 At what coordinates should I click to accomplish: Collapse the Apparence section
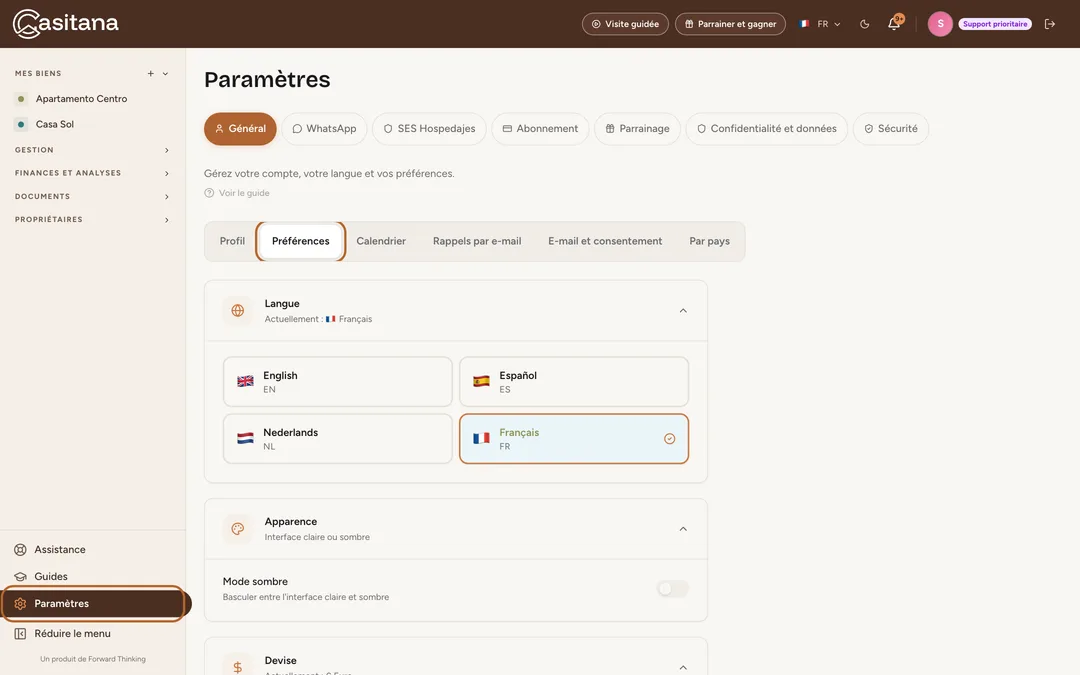coord(683,529)
